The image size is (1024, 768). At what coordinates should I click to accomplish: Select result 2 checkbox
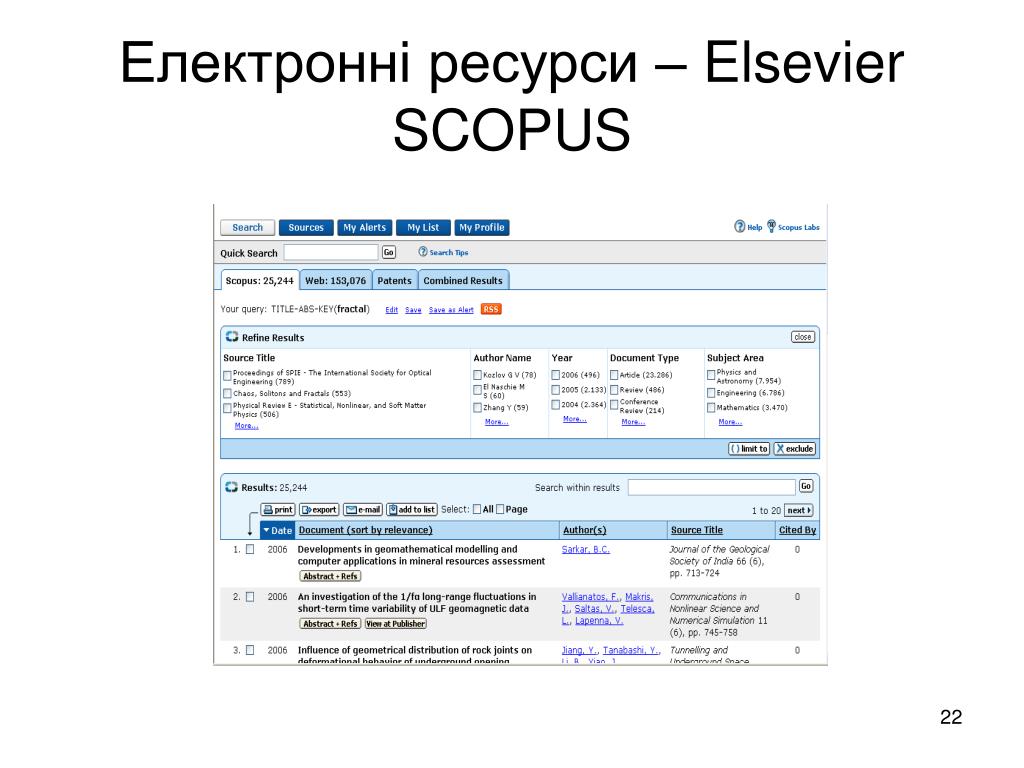[x=249, y=597]
